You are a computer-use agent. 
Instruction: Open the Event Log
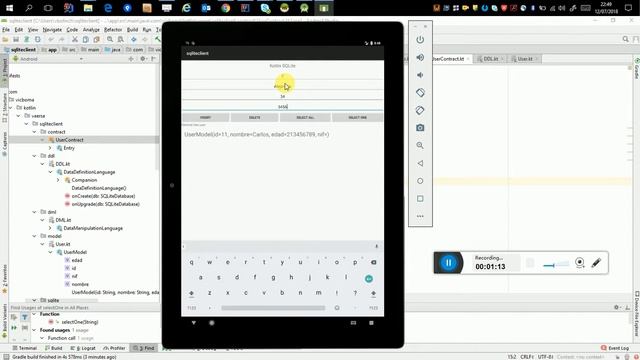click(x=615, y=348)
